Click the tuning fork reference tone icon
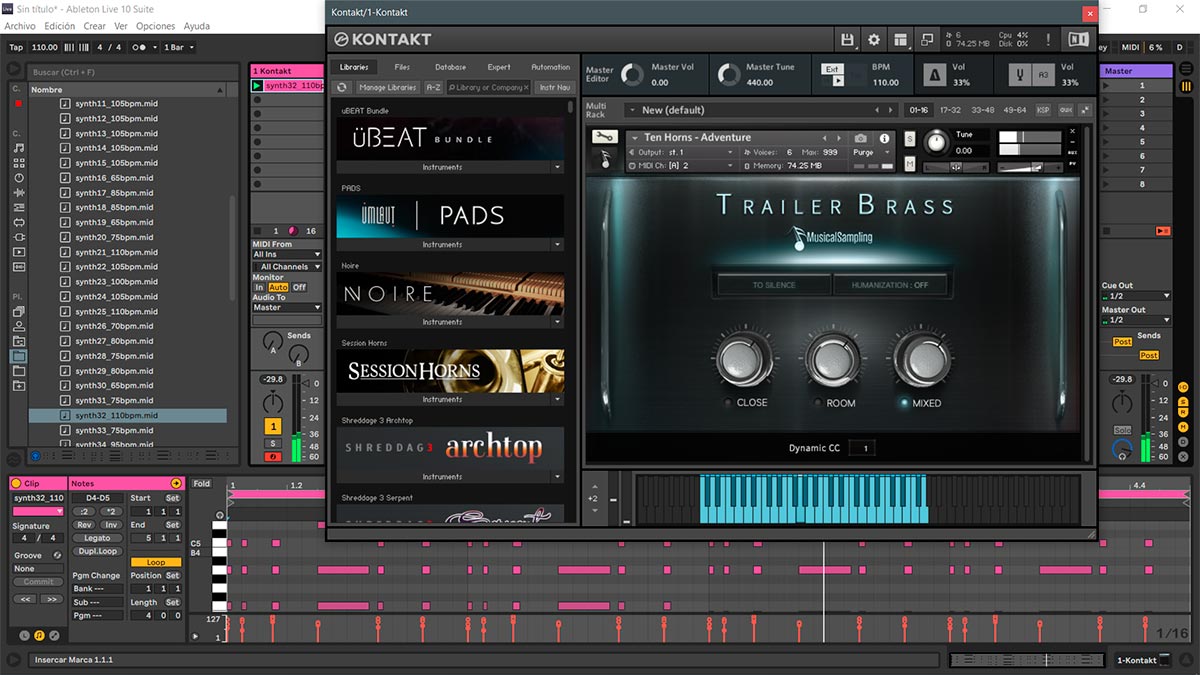The image size is (1200, 675). tap(1021, 75)
